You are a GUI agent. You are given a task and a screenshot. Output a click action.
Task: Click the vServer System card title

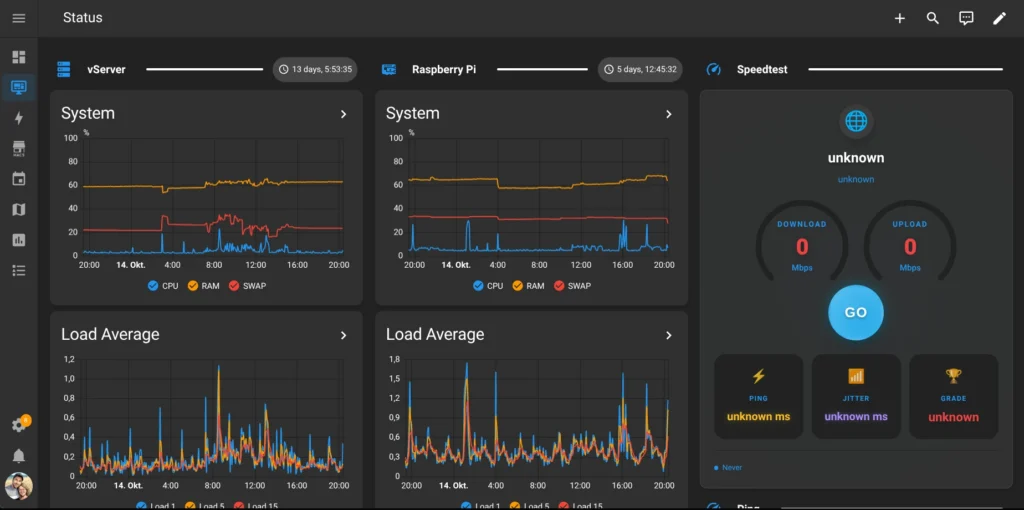[88, 114]
